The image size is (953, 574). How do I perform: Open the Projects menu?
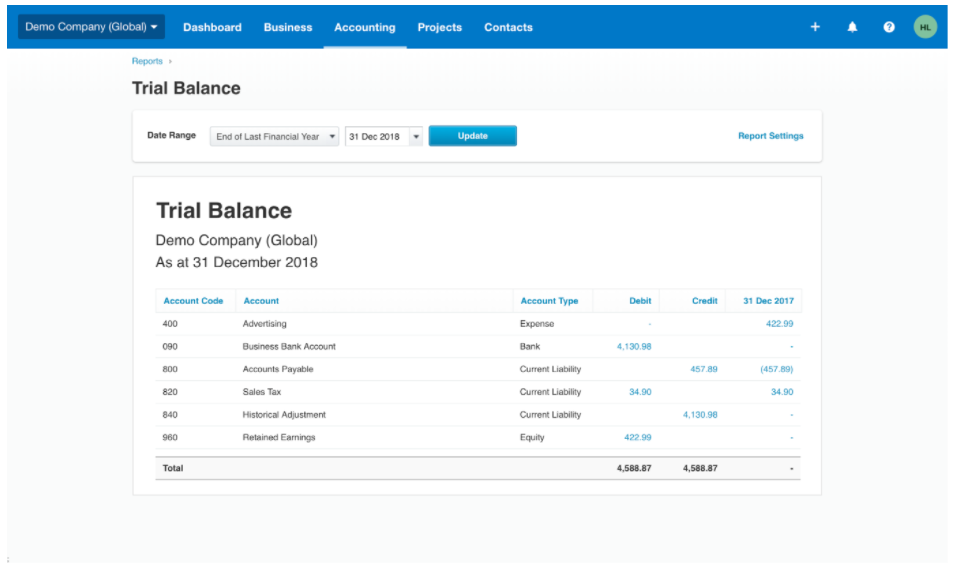pos(439,27)
